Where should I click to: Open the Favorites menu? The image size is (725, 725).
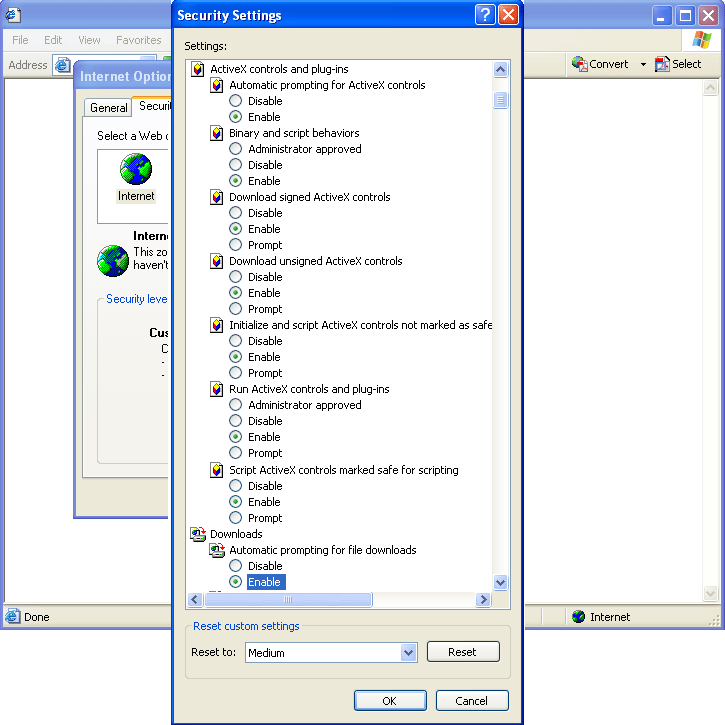click(138, 40)
